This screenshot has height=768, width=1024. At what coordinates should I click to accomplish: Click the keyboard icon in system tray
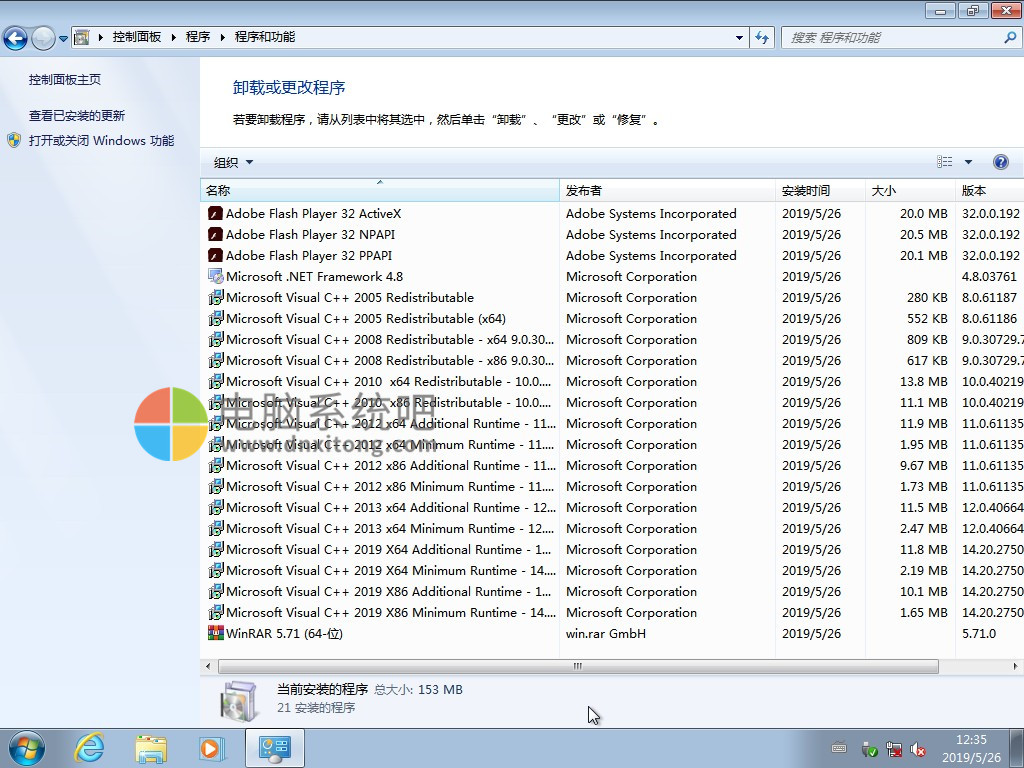pos(839,748)
